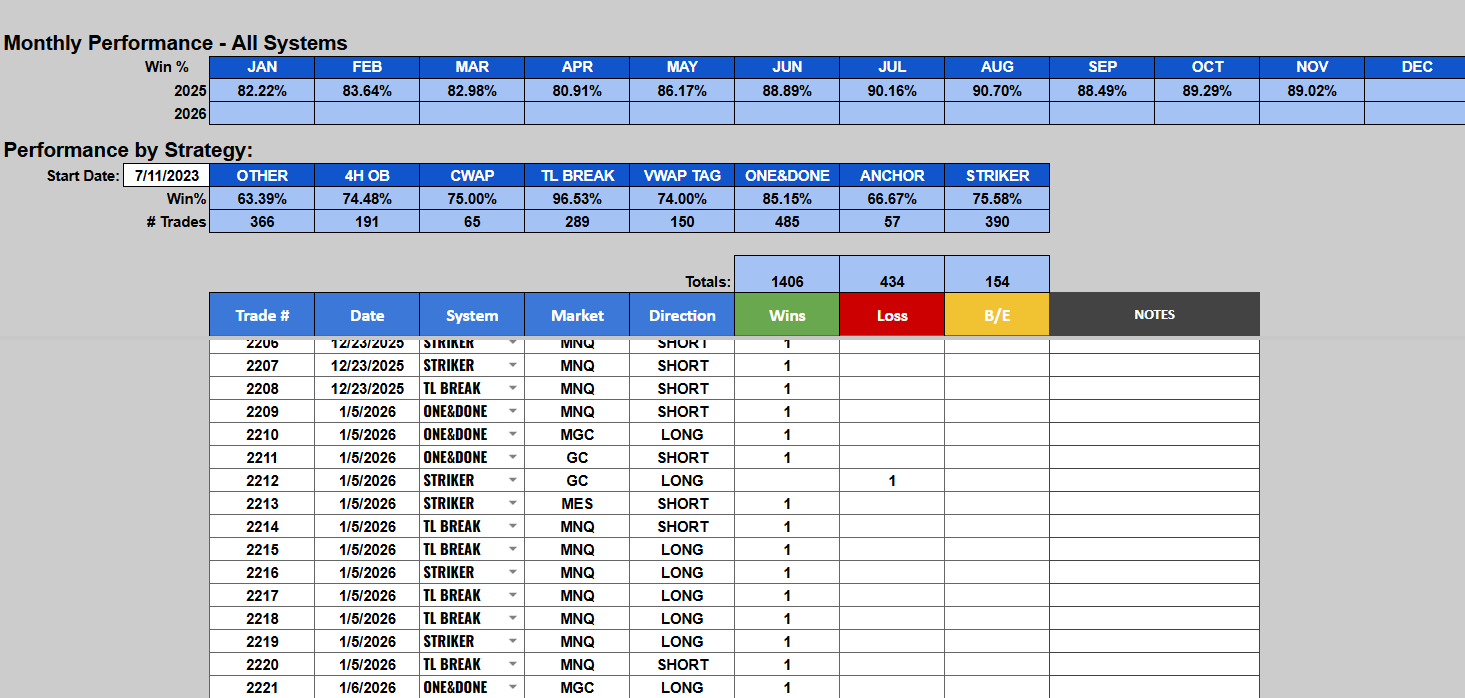This screenshot has height=698, width=1465.
Task: Select the red Loss column header
Action: click(x=892, y=315)
